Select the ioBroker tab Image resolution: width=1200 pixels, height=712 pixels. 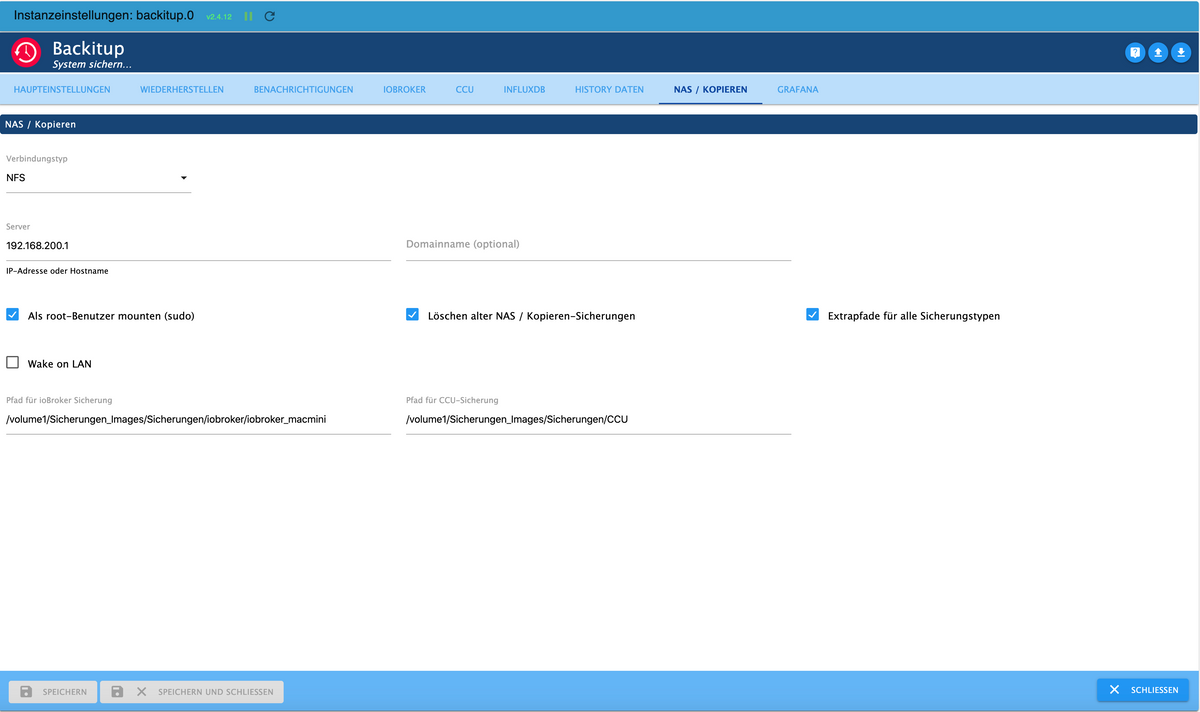(x=404, y=89)
